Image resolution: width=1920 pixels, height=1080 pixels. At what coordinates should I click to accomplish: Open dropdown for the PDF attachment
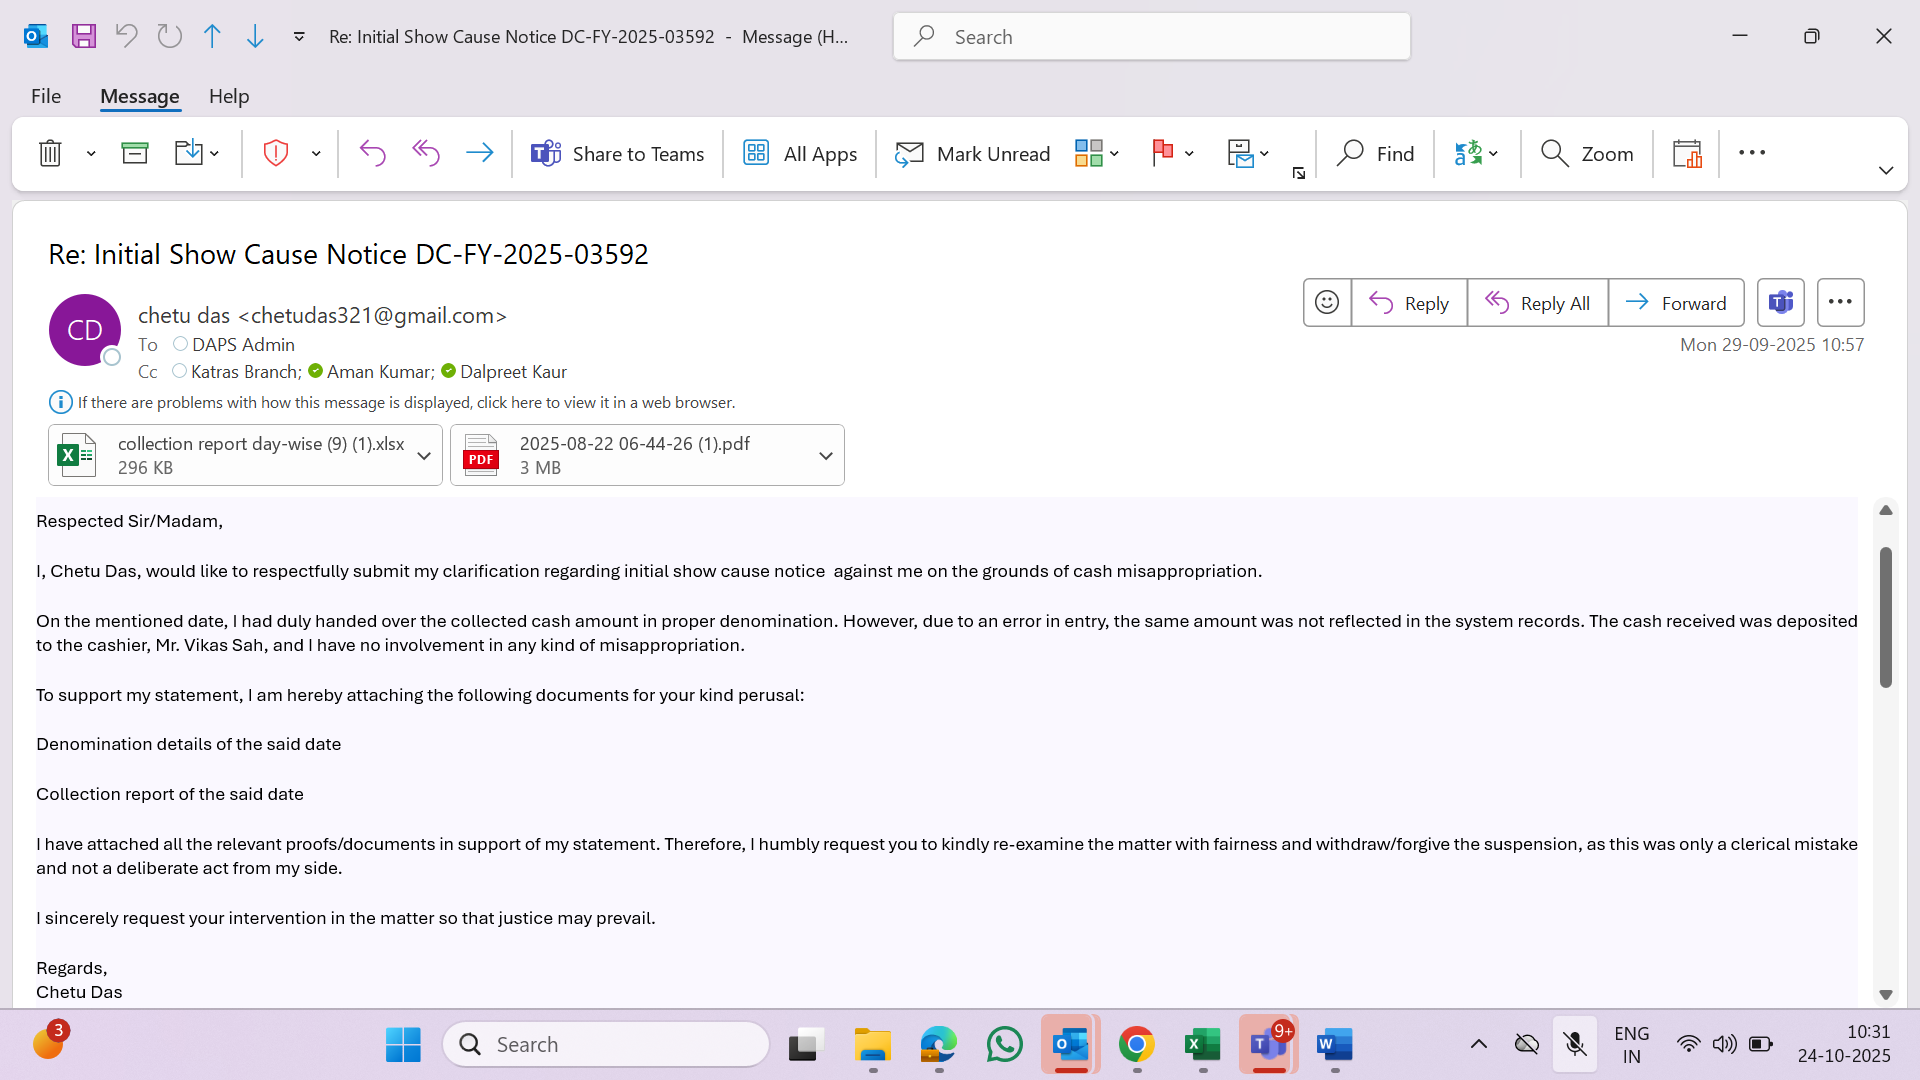826,456
